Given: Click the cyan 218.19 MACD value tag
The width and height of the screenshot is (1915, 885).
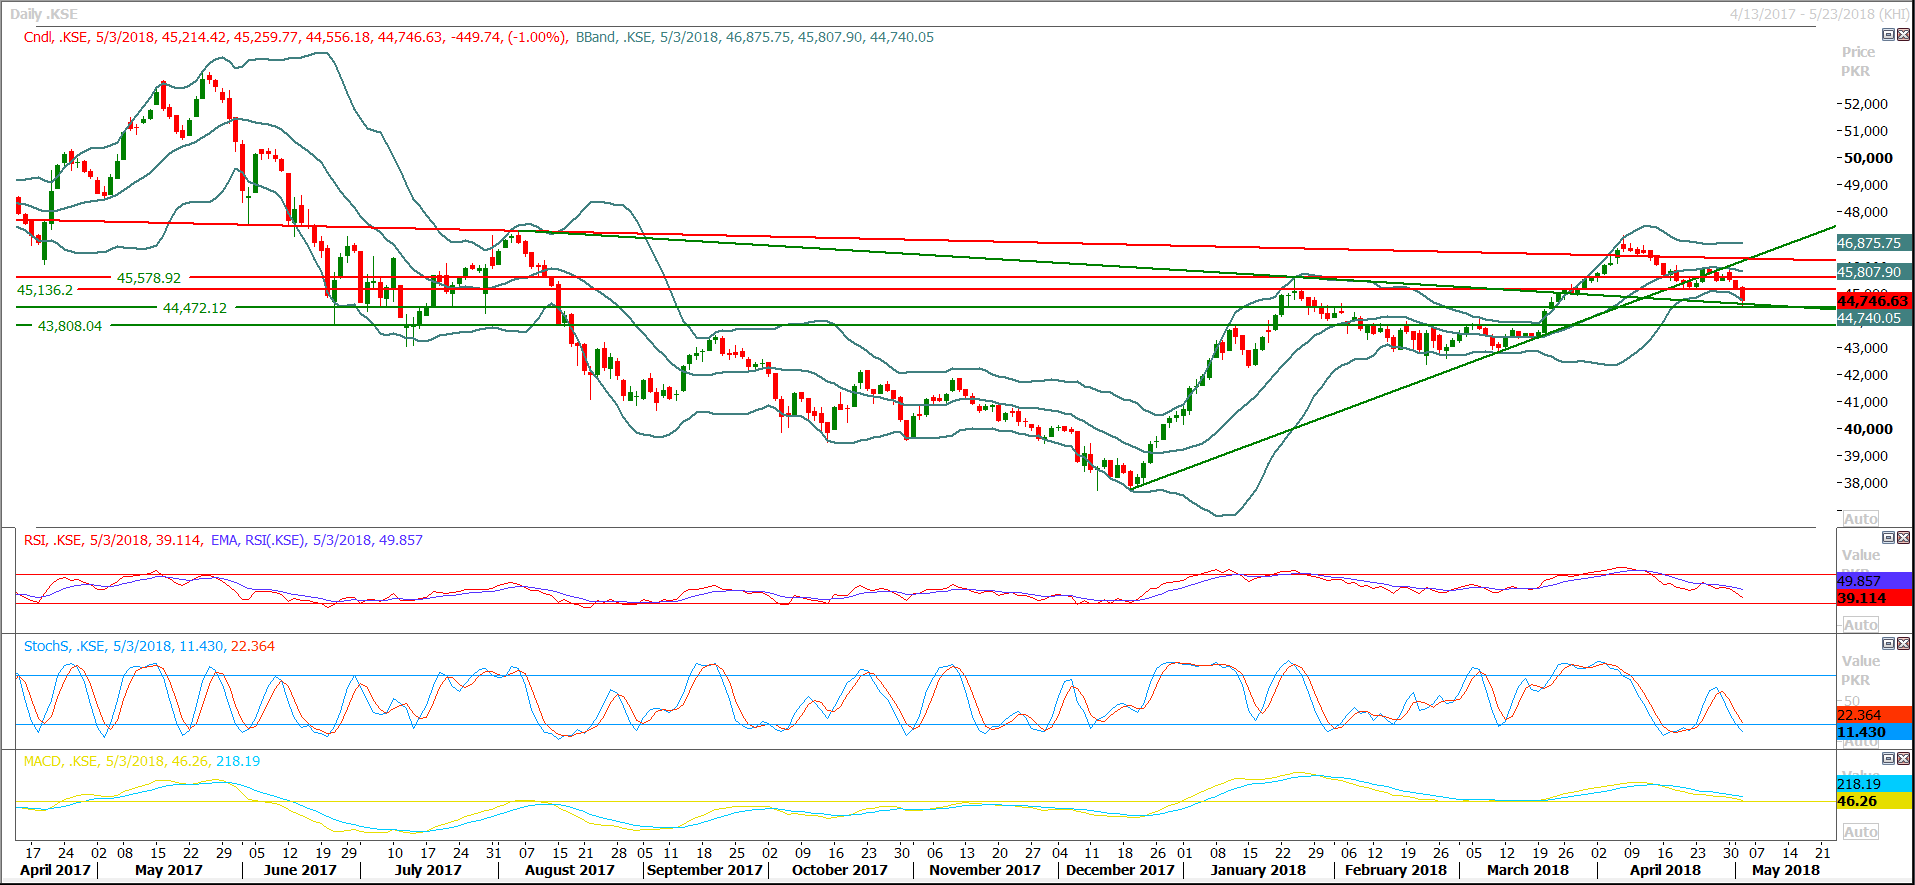Looking at the screenshot, I should tap(1874, 784).
